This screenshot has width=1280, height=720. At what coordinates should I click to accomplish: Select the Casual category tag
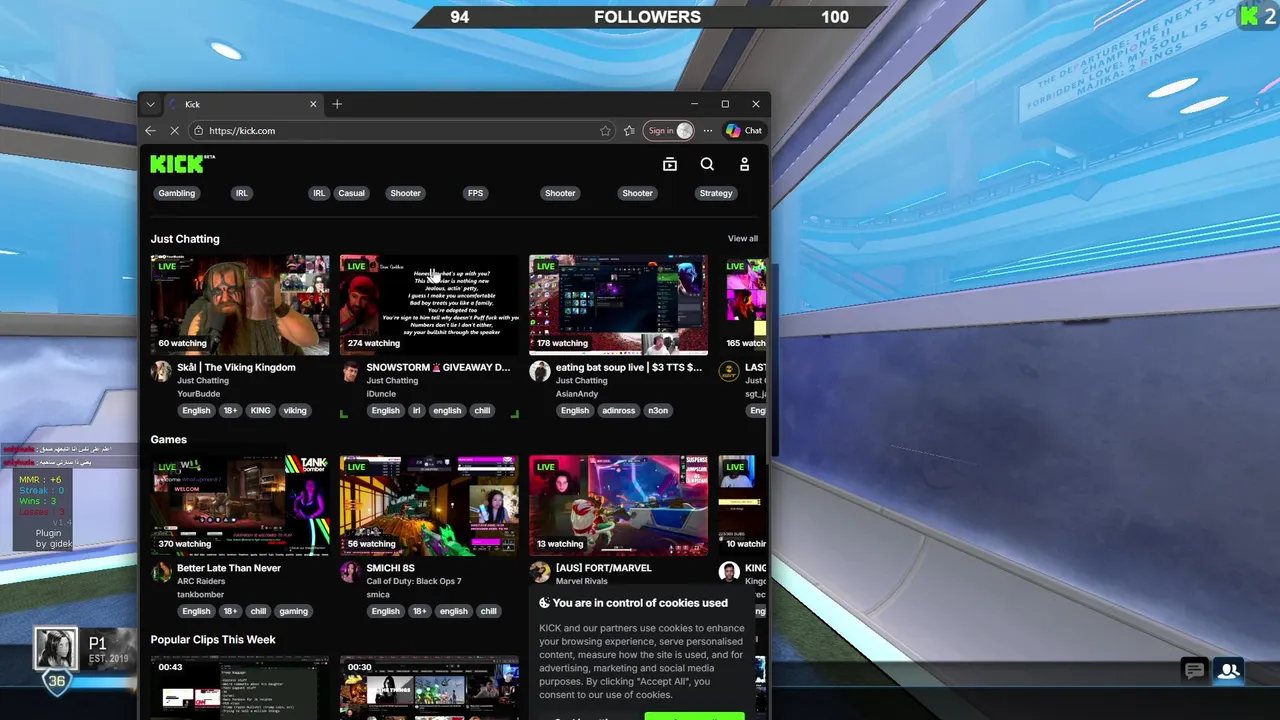click(351, 193)
